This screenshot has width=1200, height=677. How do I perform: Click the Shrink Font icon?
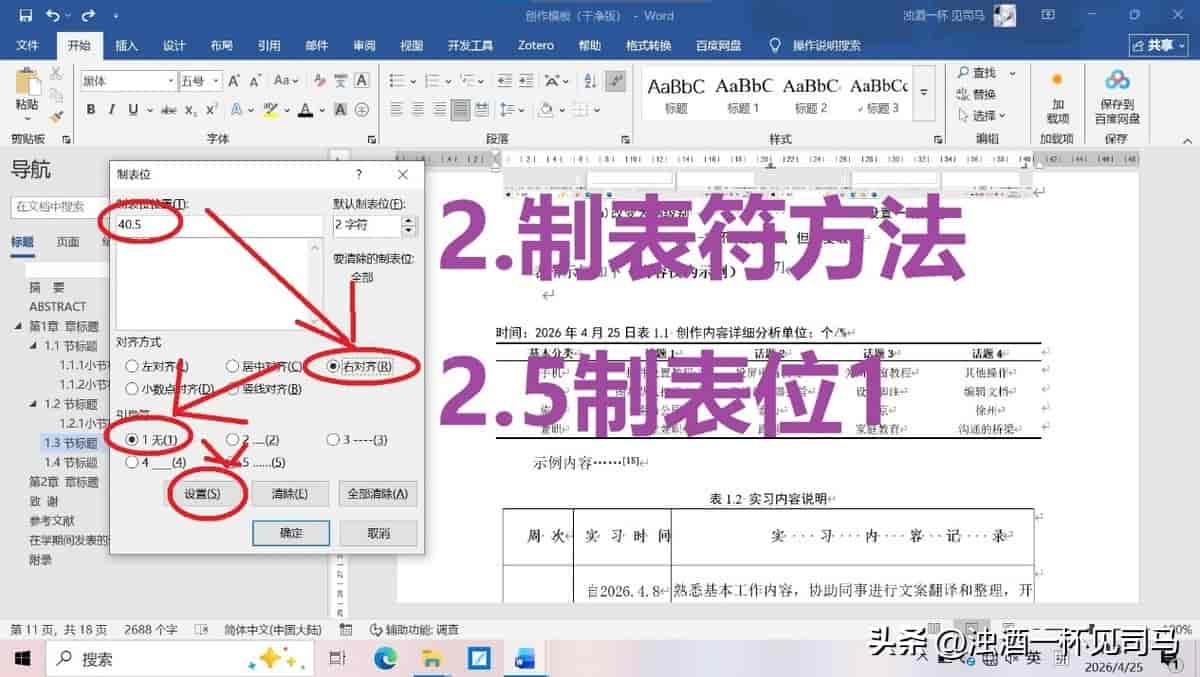pos(257,81)
